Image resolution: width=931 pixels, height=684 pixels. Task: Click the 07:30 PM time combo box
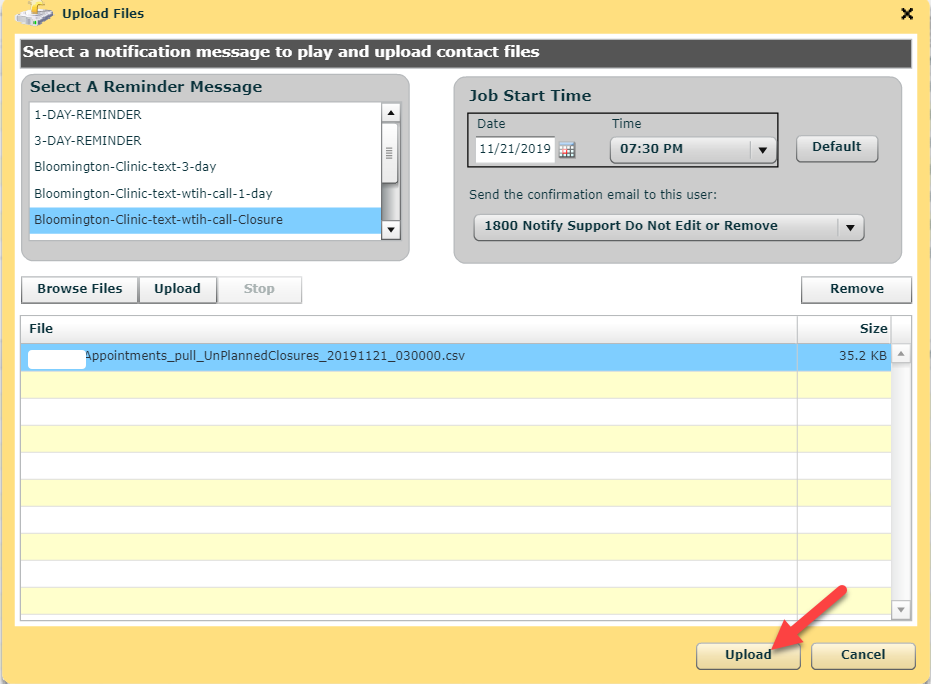tap(680, 149)
